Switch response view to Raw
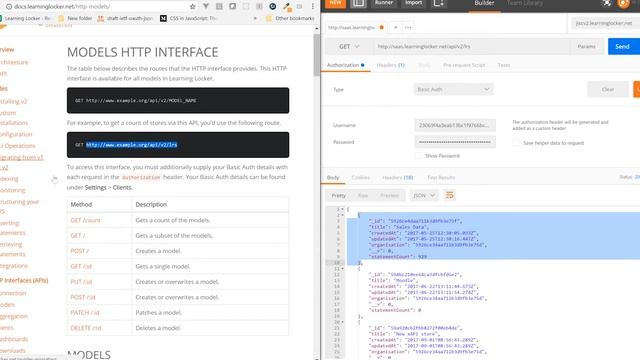The image size is (640, 360). pos(363,196)
